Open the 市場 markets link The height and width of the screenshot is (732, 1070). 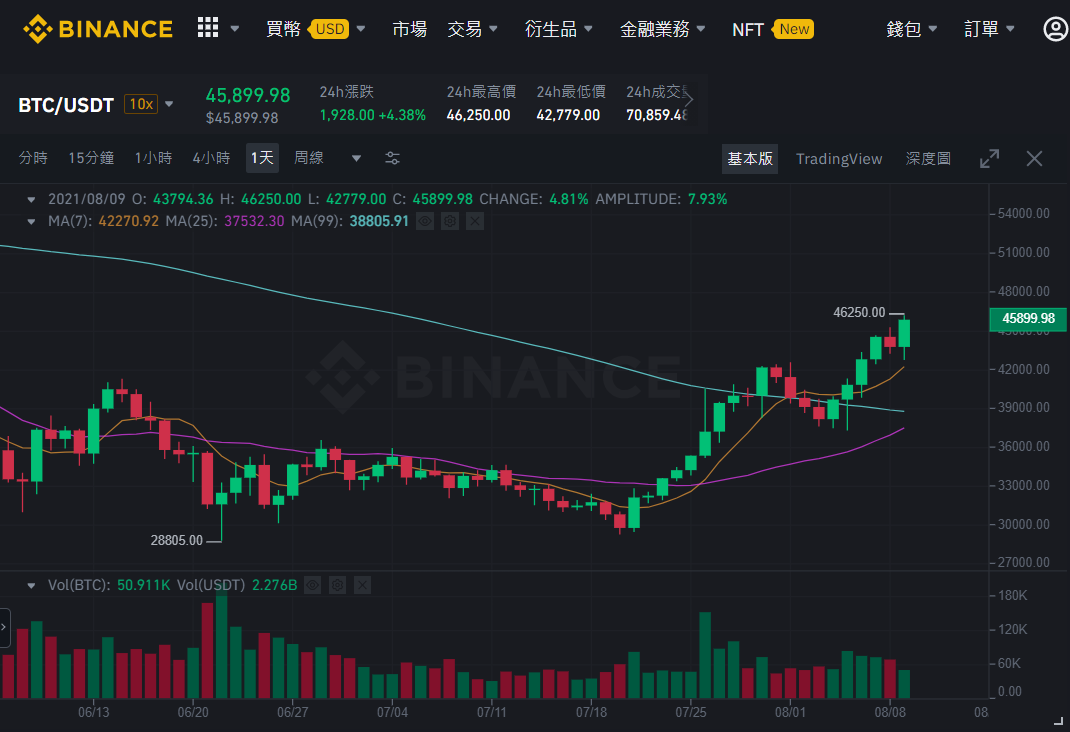tap(409, 29)
